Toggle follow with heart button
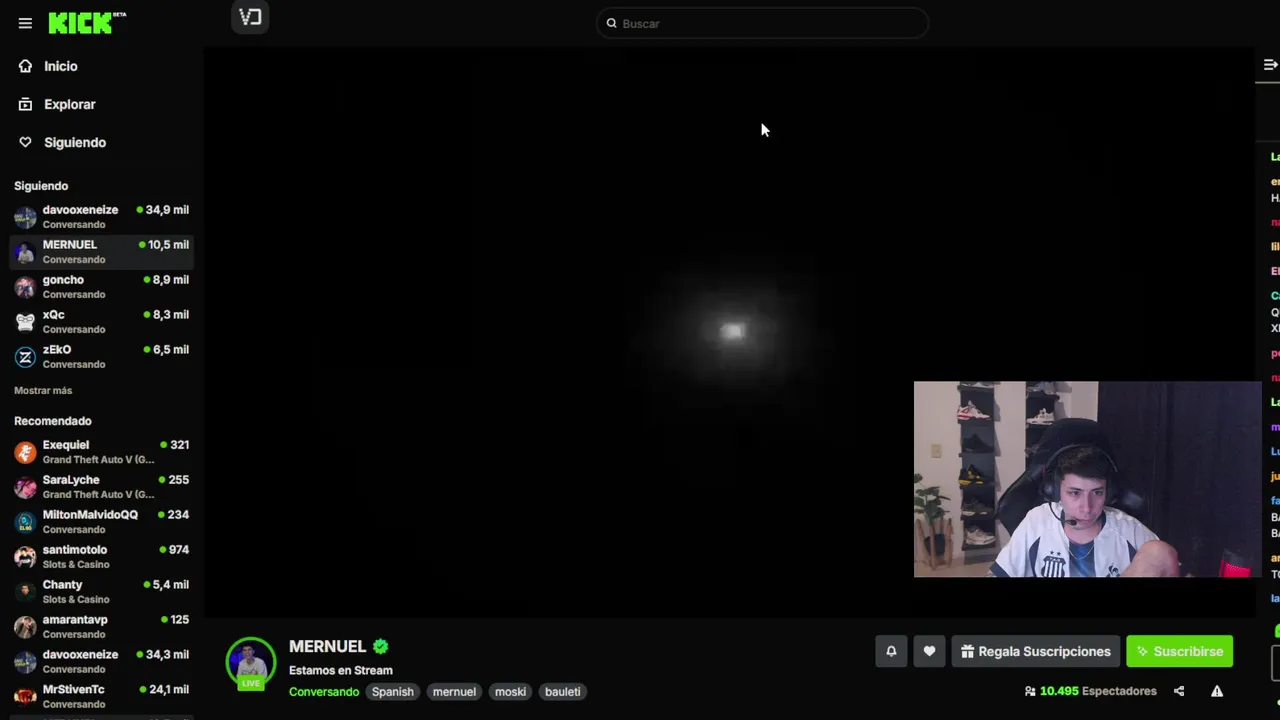1280x720 pixels. pos(929,651)
